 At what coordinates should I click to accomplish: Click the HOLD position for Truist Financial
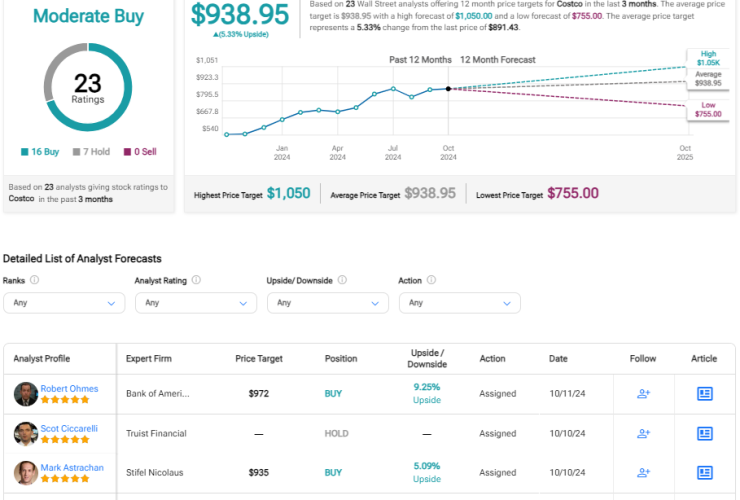click(x=336, y=433)
